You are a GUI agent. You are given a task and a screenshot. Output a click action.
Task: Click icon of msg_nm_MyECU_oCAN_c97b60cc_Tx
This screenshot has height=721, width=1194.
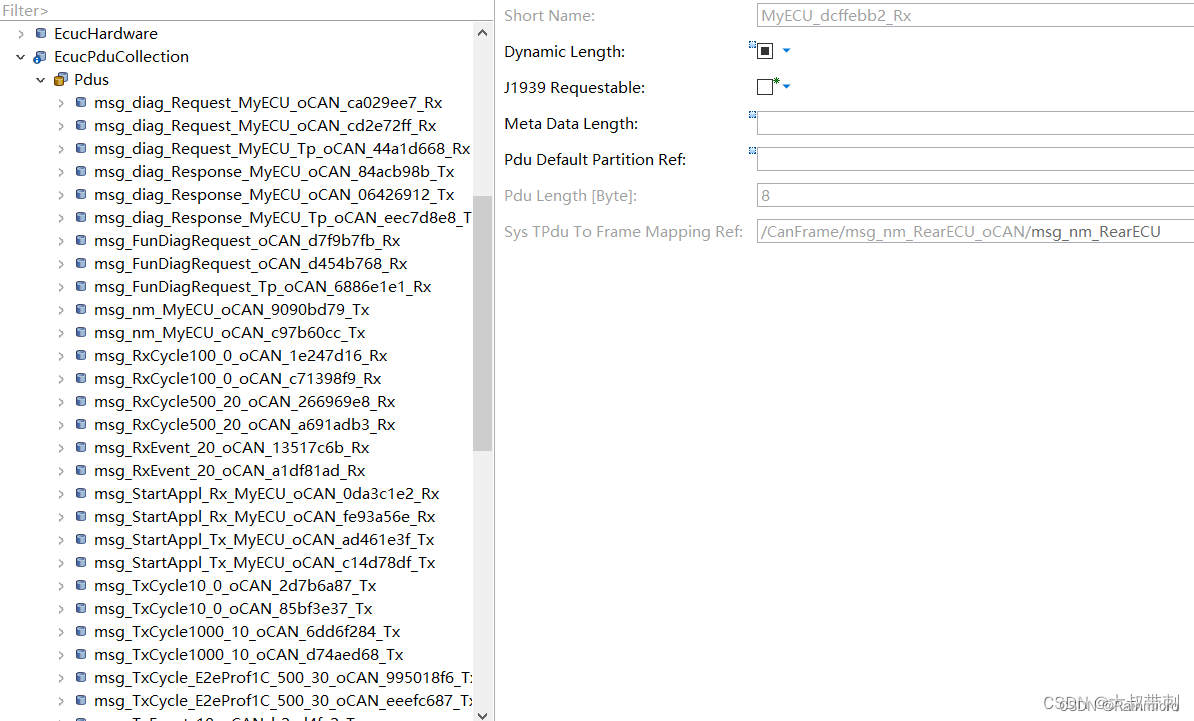[81, 332]
